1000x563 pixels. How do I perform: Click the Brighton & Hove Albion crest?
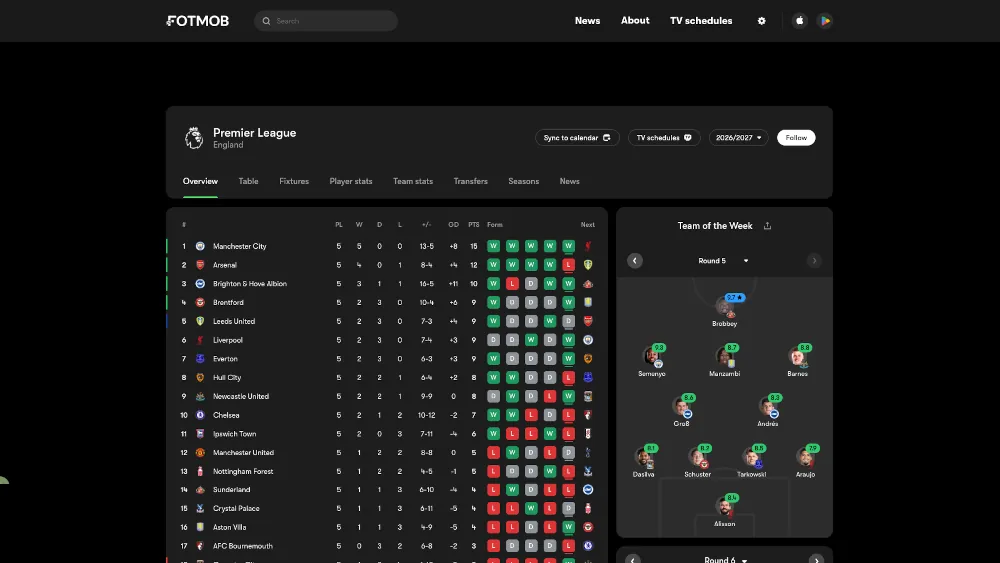point(200,284)
